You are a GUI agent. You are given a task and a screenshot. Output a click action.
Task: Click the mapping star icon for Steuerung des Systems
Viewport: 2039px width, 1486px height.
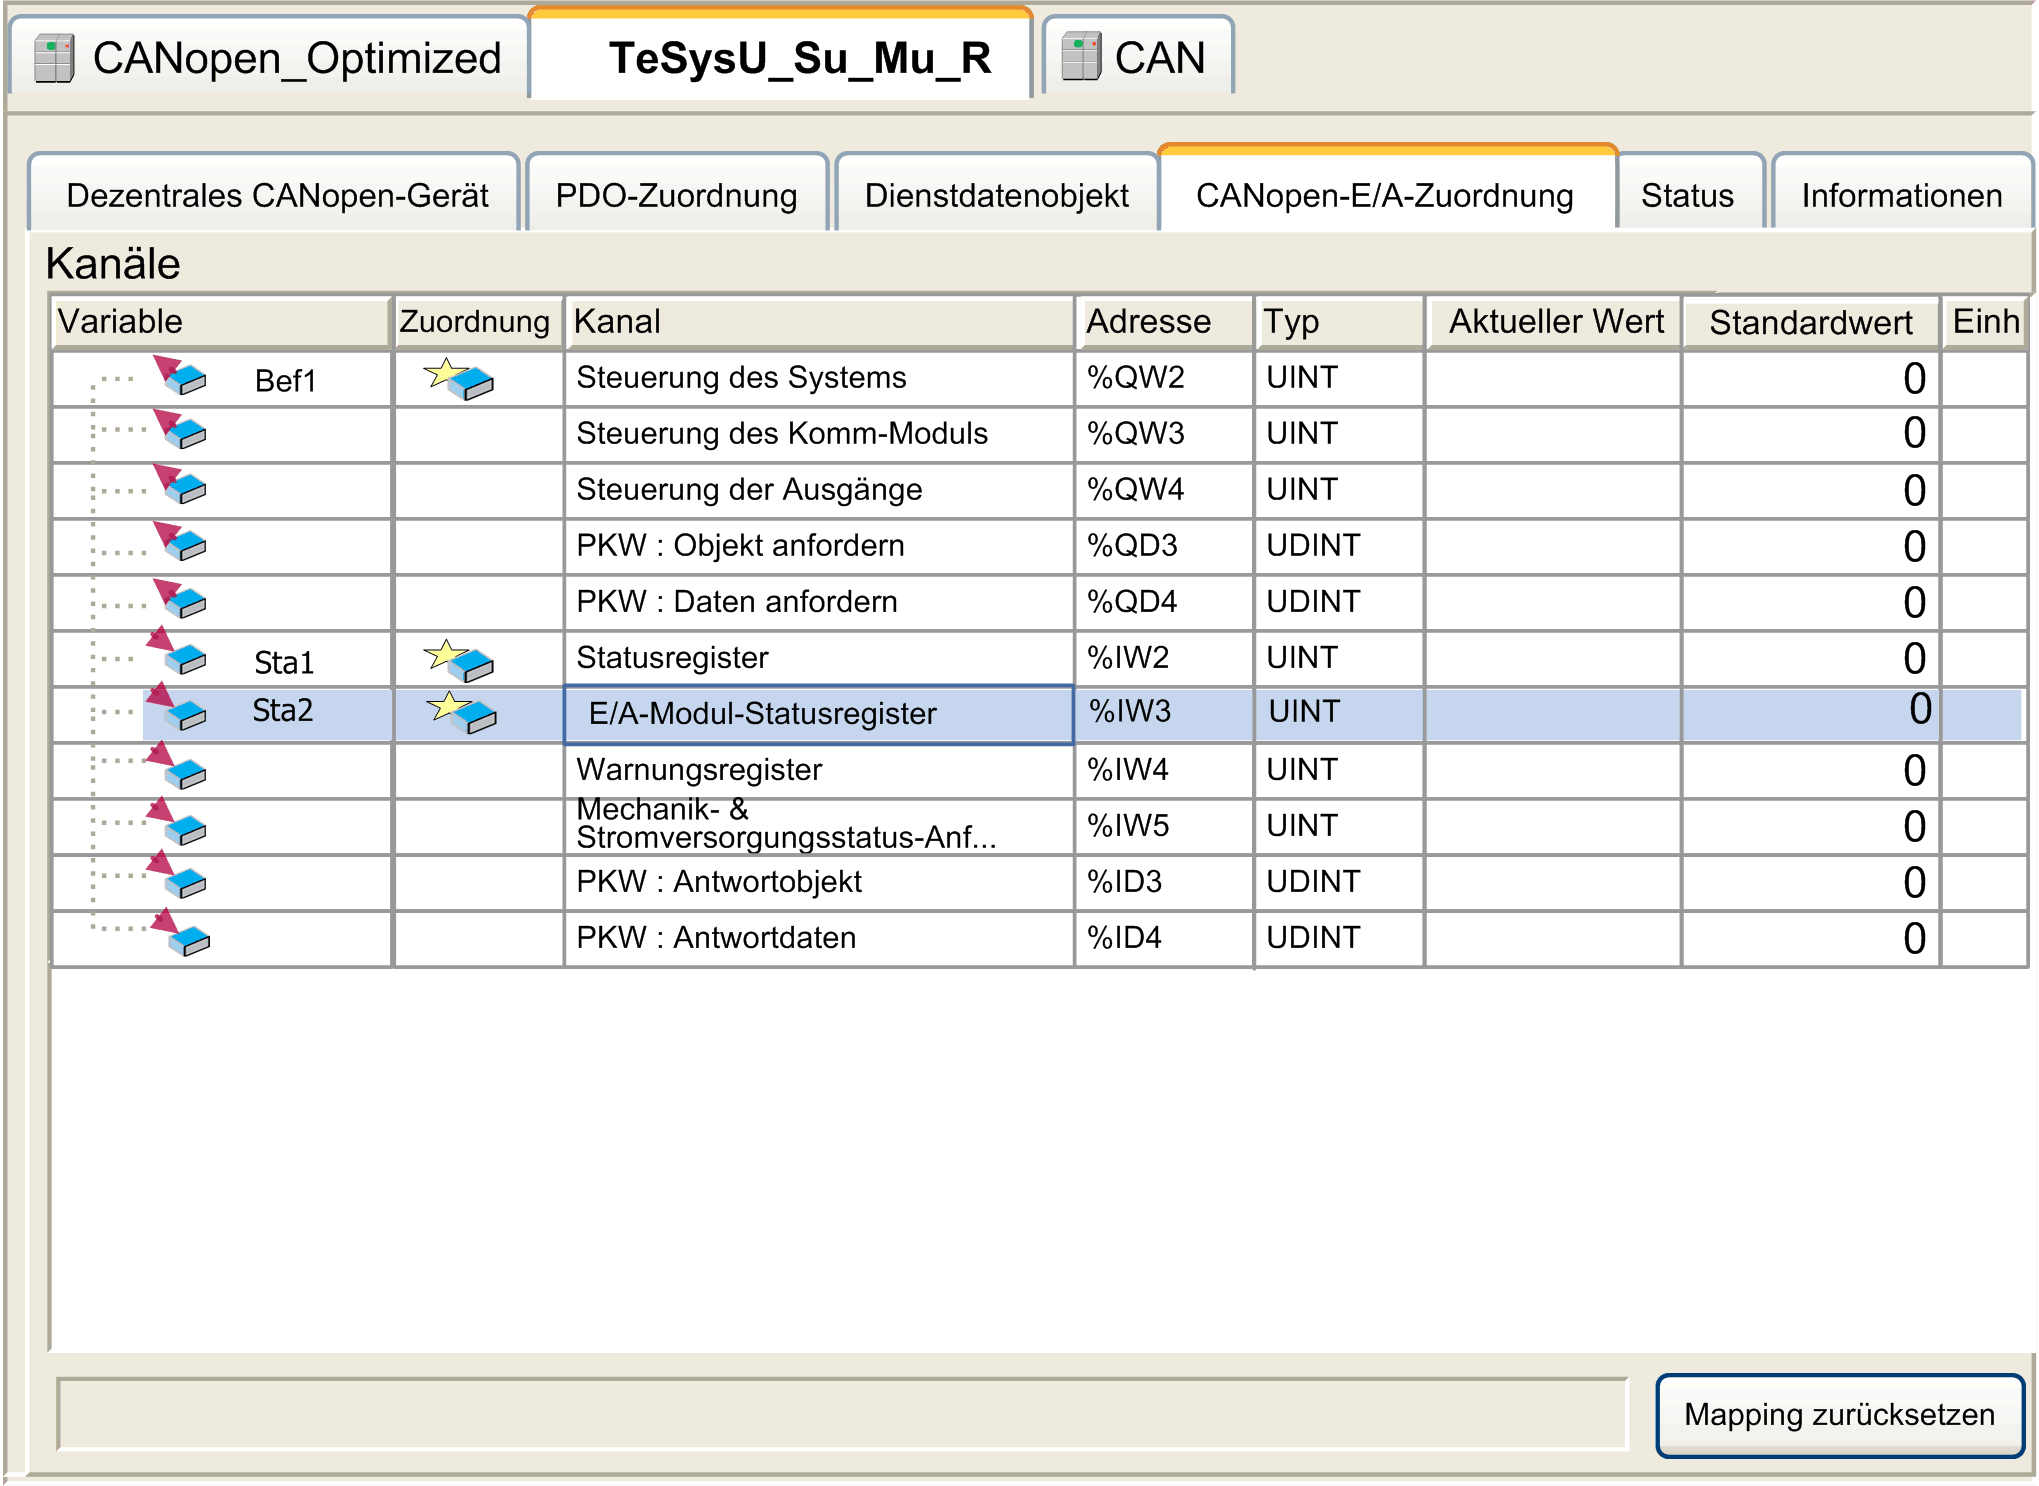458,379
